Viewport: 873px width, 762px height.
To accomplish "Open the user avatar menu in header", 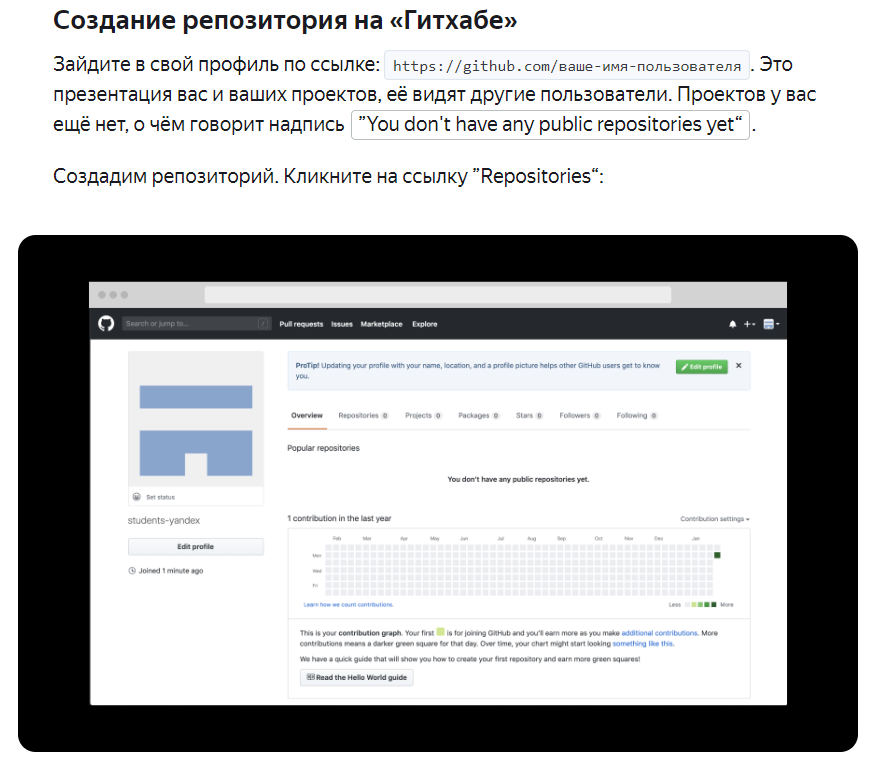I will [771, 324].
